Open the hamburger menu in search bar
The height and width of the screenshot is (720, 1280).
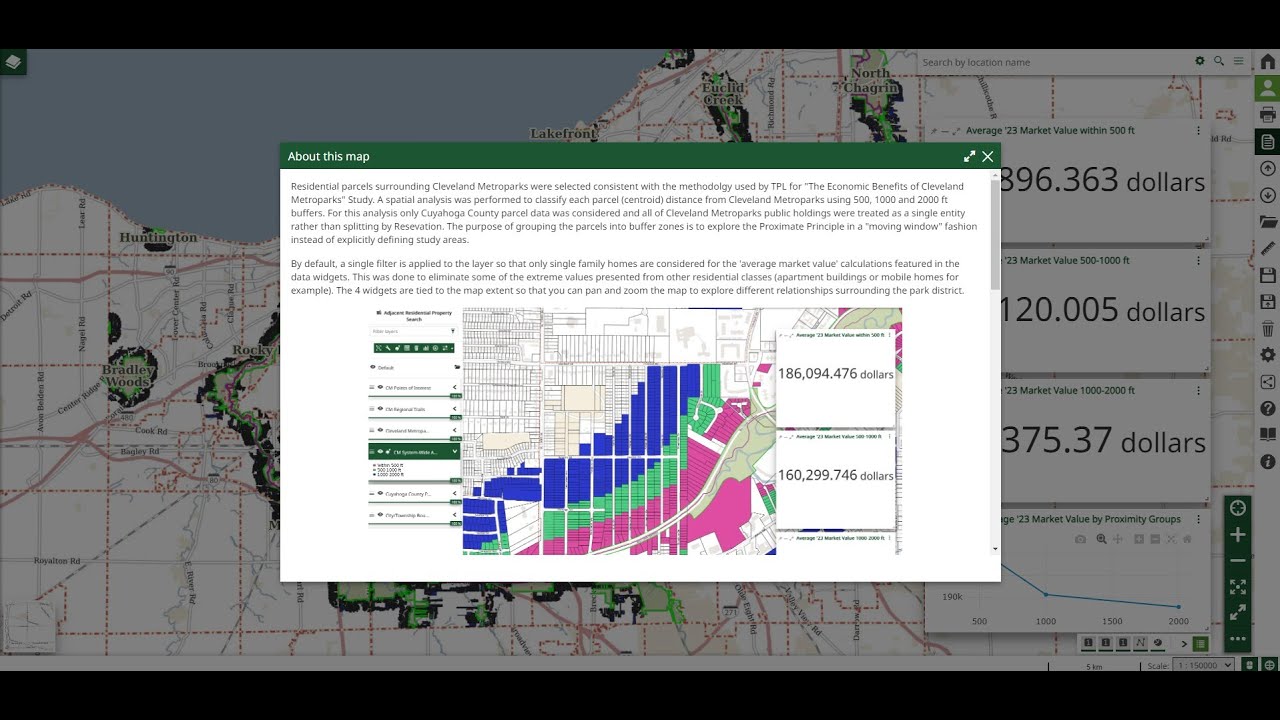(x=1238, y=61)
